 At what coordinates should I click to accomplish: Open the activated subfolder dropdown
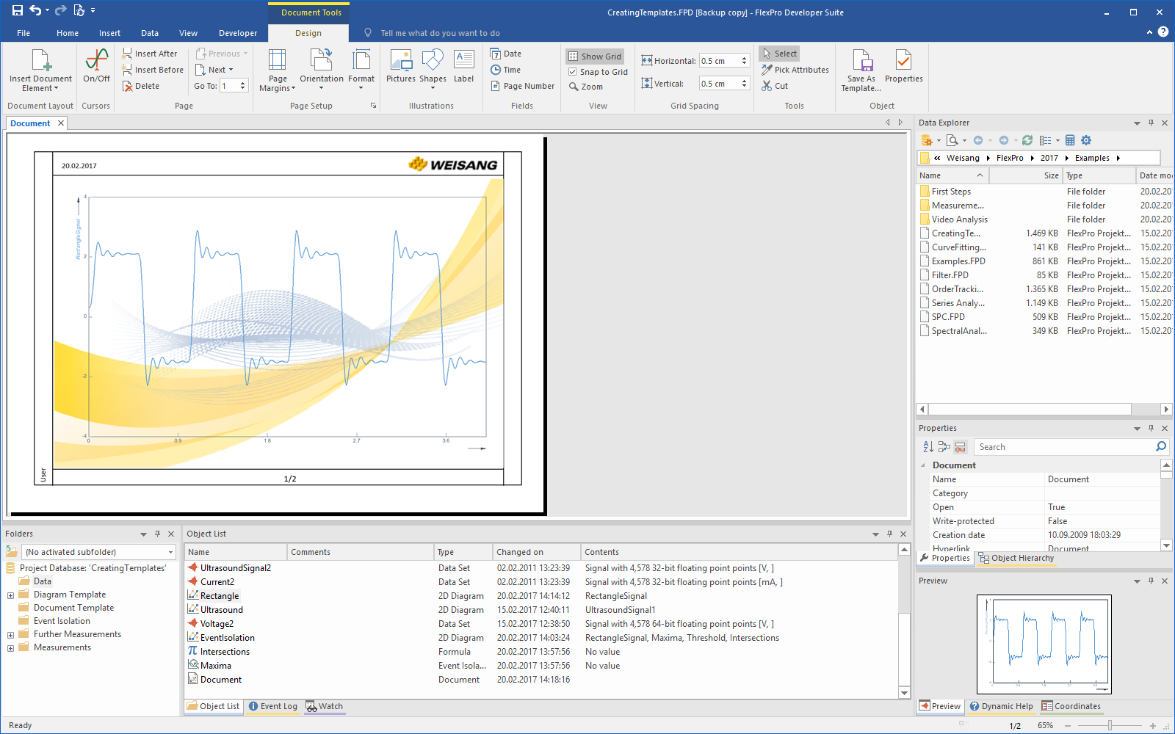click(171, 552)
